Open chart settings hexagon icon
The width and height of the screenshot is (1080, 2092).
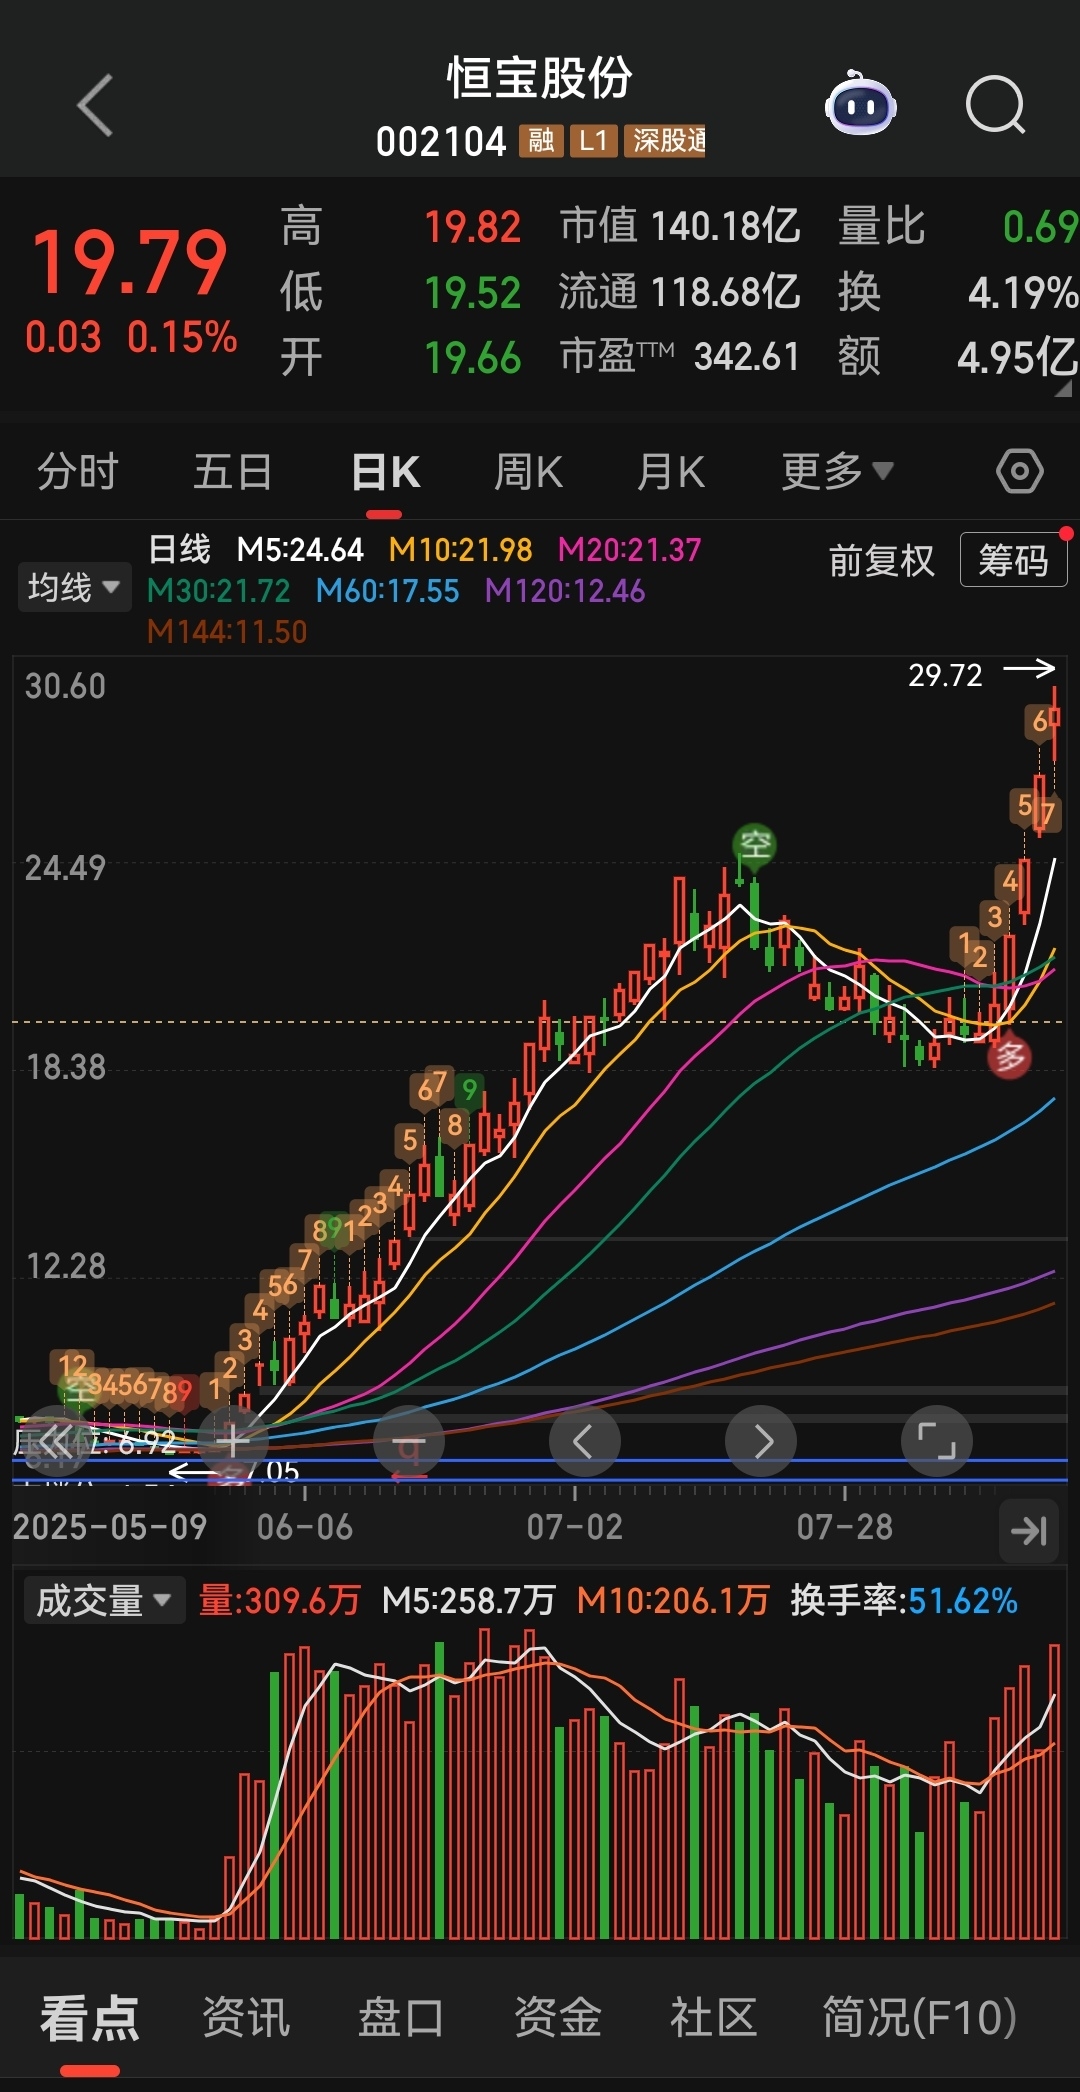click(1019, 471)
